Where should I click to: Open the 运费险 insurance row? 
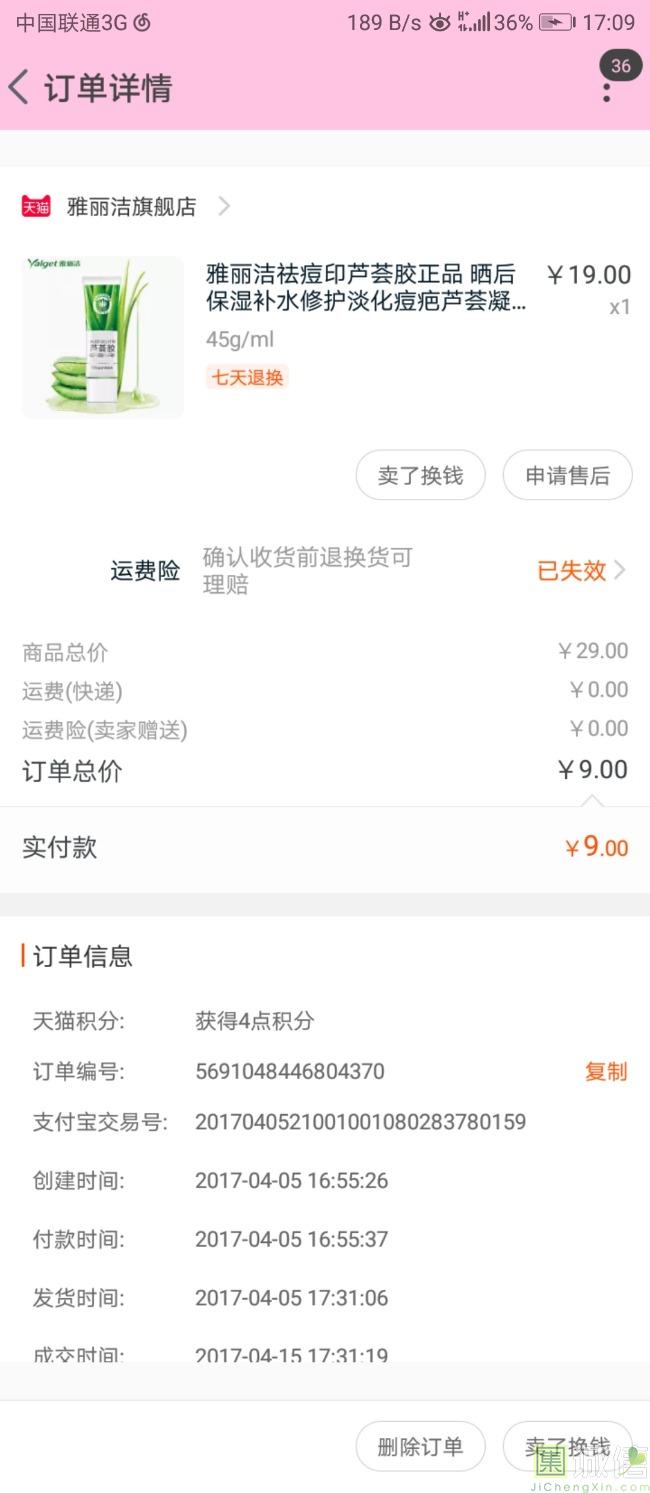145,571
